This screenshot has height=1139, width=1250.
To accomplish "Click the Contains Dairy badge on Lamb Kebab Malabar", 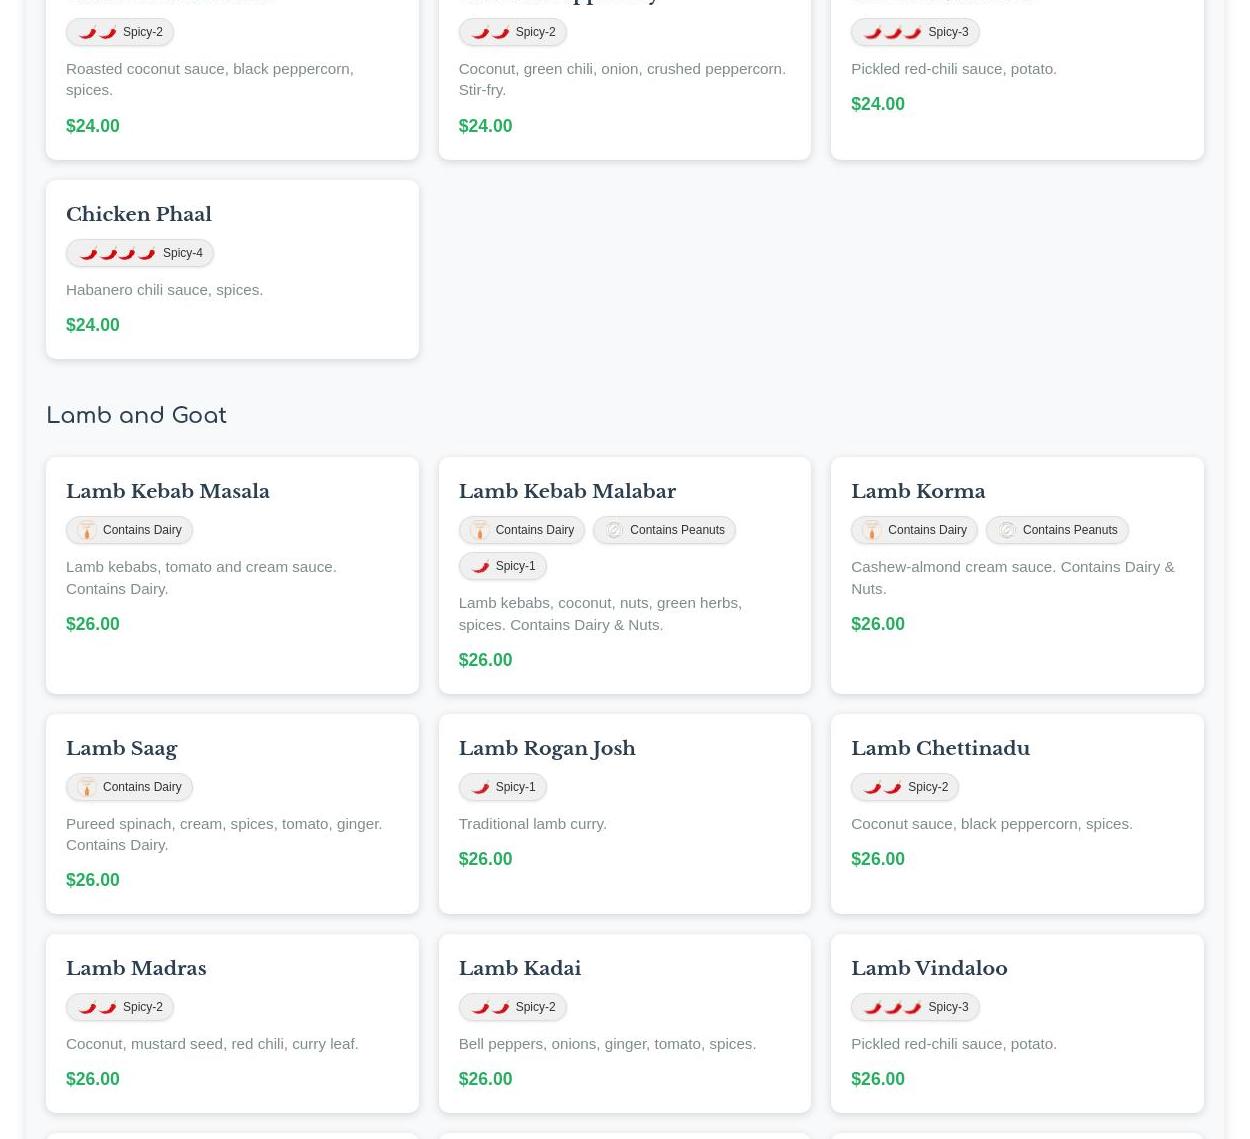I will tap(521, 530).
